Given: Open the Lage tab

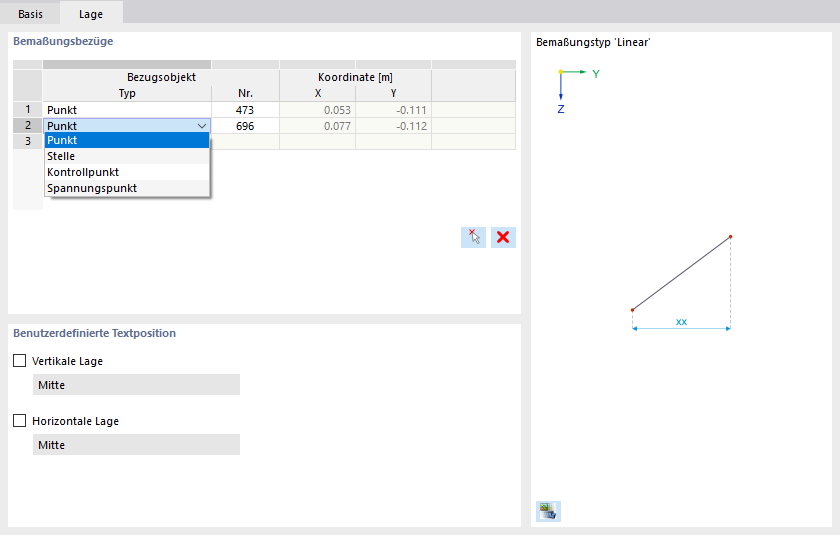Looking at the screenshot, I should click(x=91, y=14).
